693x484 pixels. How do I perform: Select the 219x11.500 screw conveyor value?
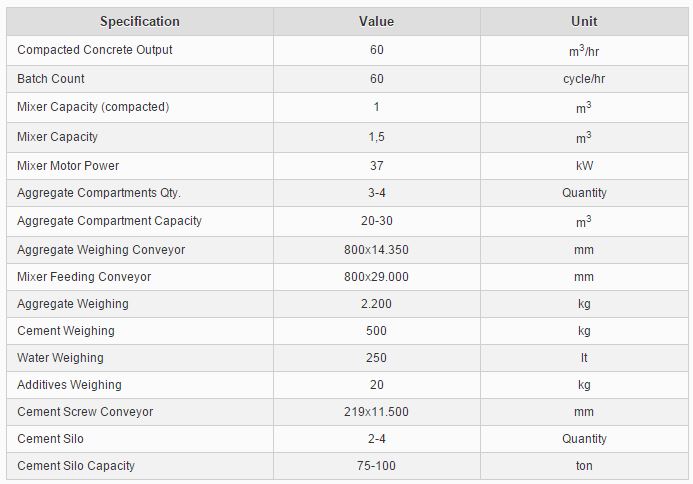pos(376,412)
